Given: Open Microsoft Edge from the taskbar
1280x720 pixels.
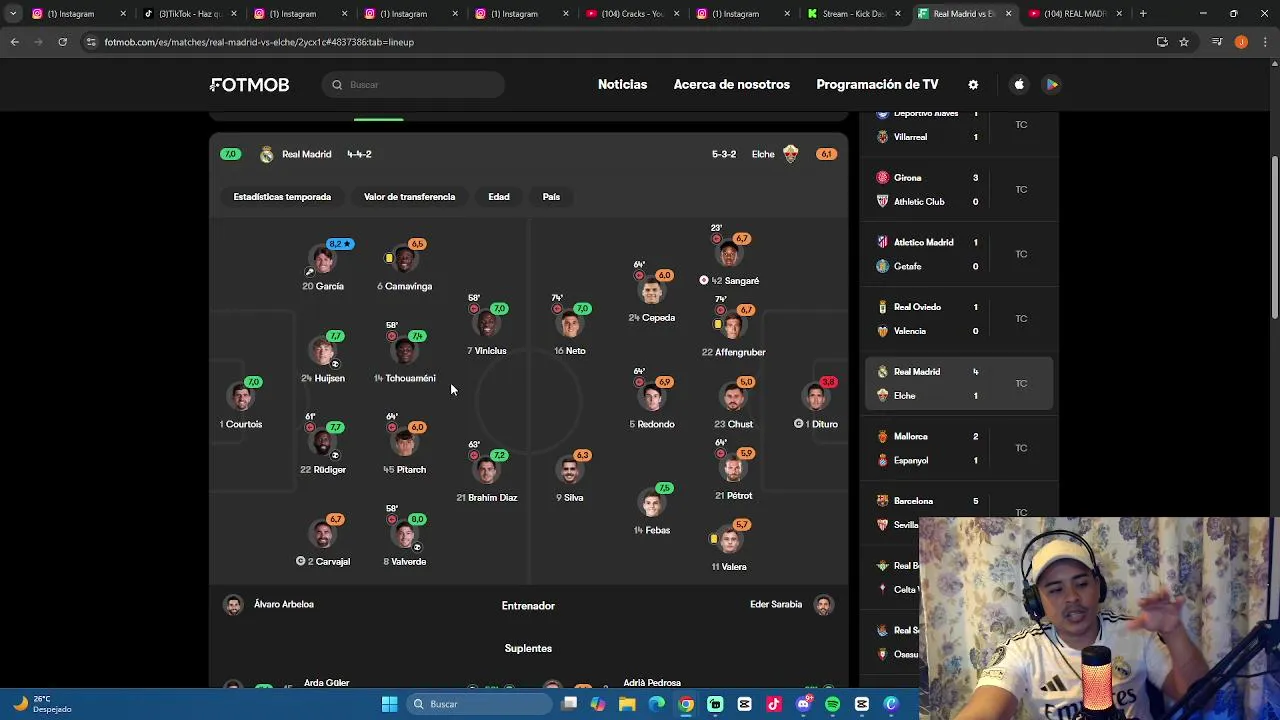Looking at the screenshot, I should (x=656, y=704).
